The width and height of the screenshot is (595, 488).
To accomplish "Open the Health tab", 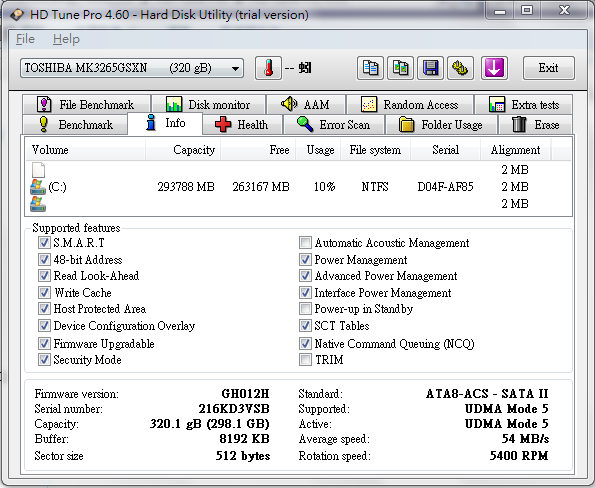I will (242, 125).
